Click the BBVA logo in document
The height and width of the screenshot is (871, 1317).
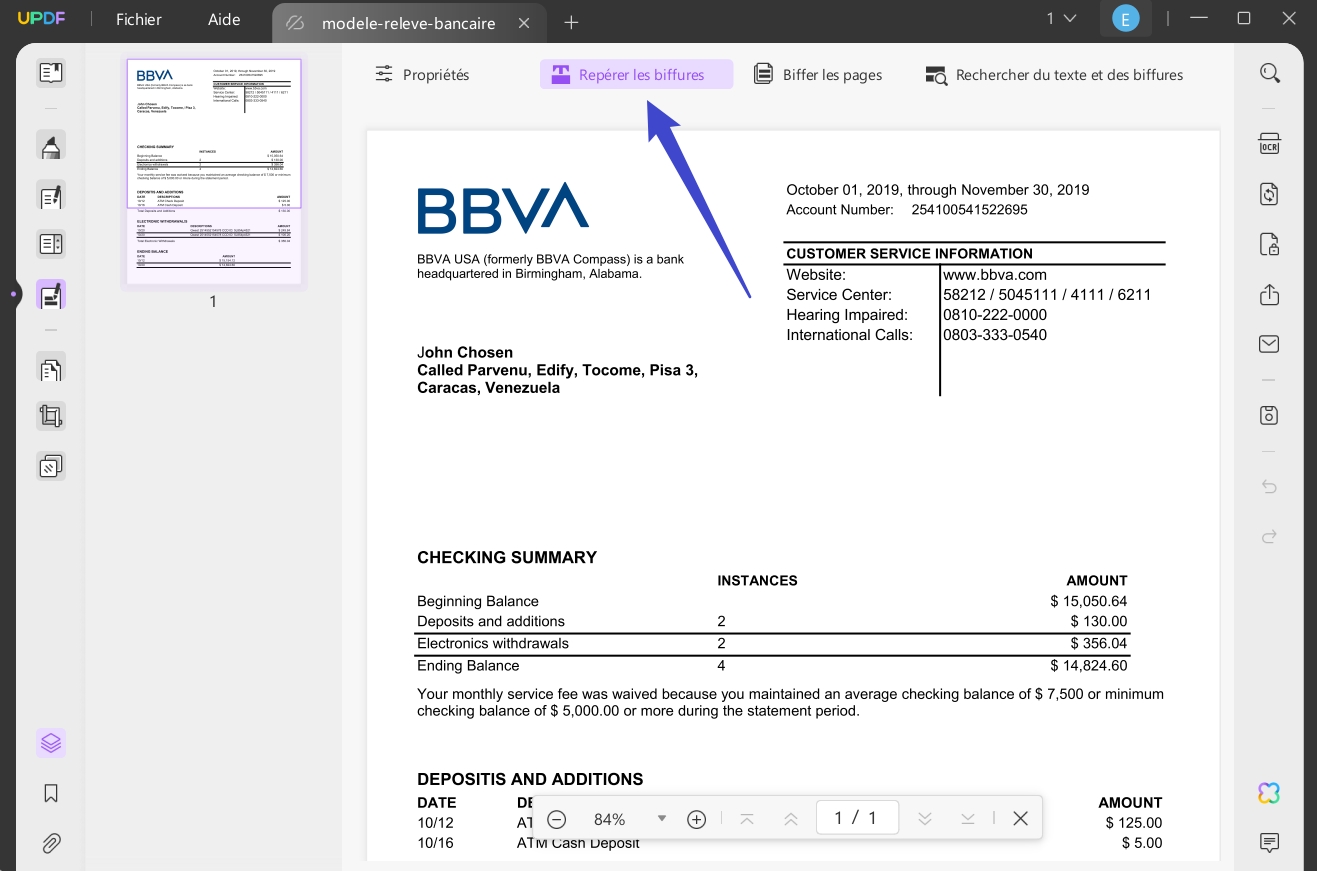[503, 208]
